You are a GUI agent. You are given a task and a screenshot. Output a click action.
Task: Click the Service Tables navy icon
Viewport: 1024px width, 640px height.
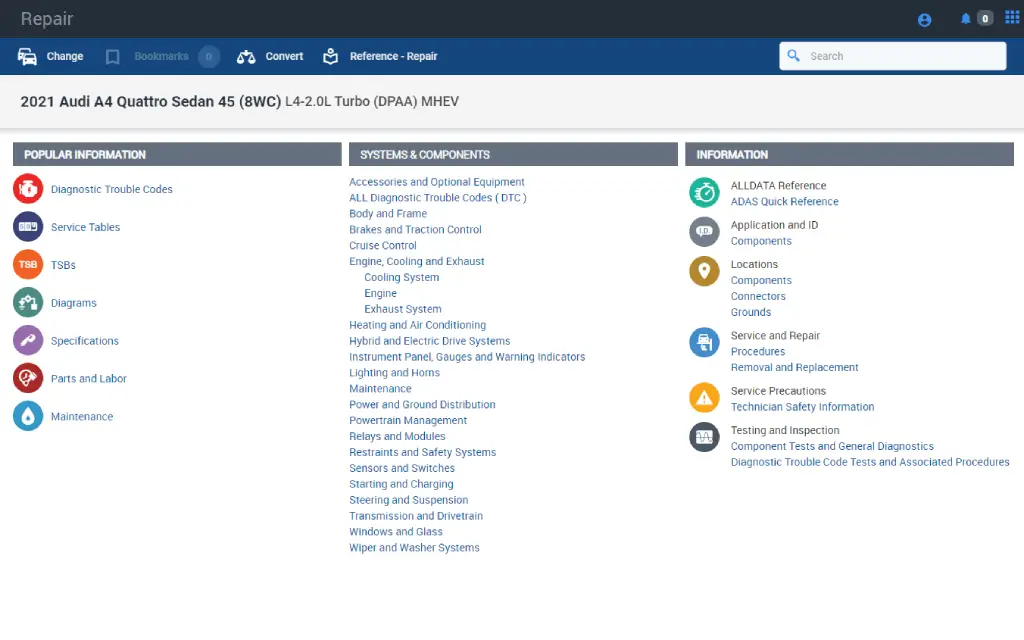[28, 227]
